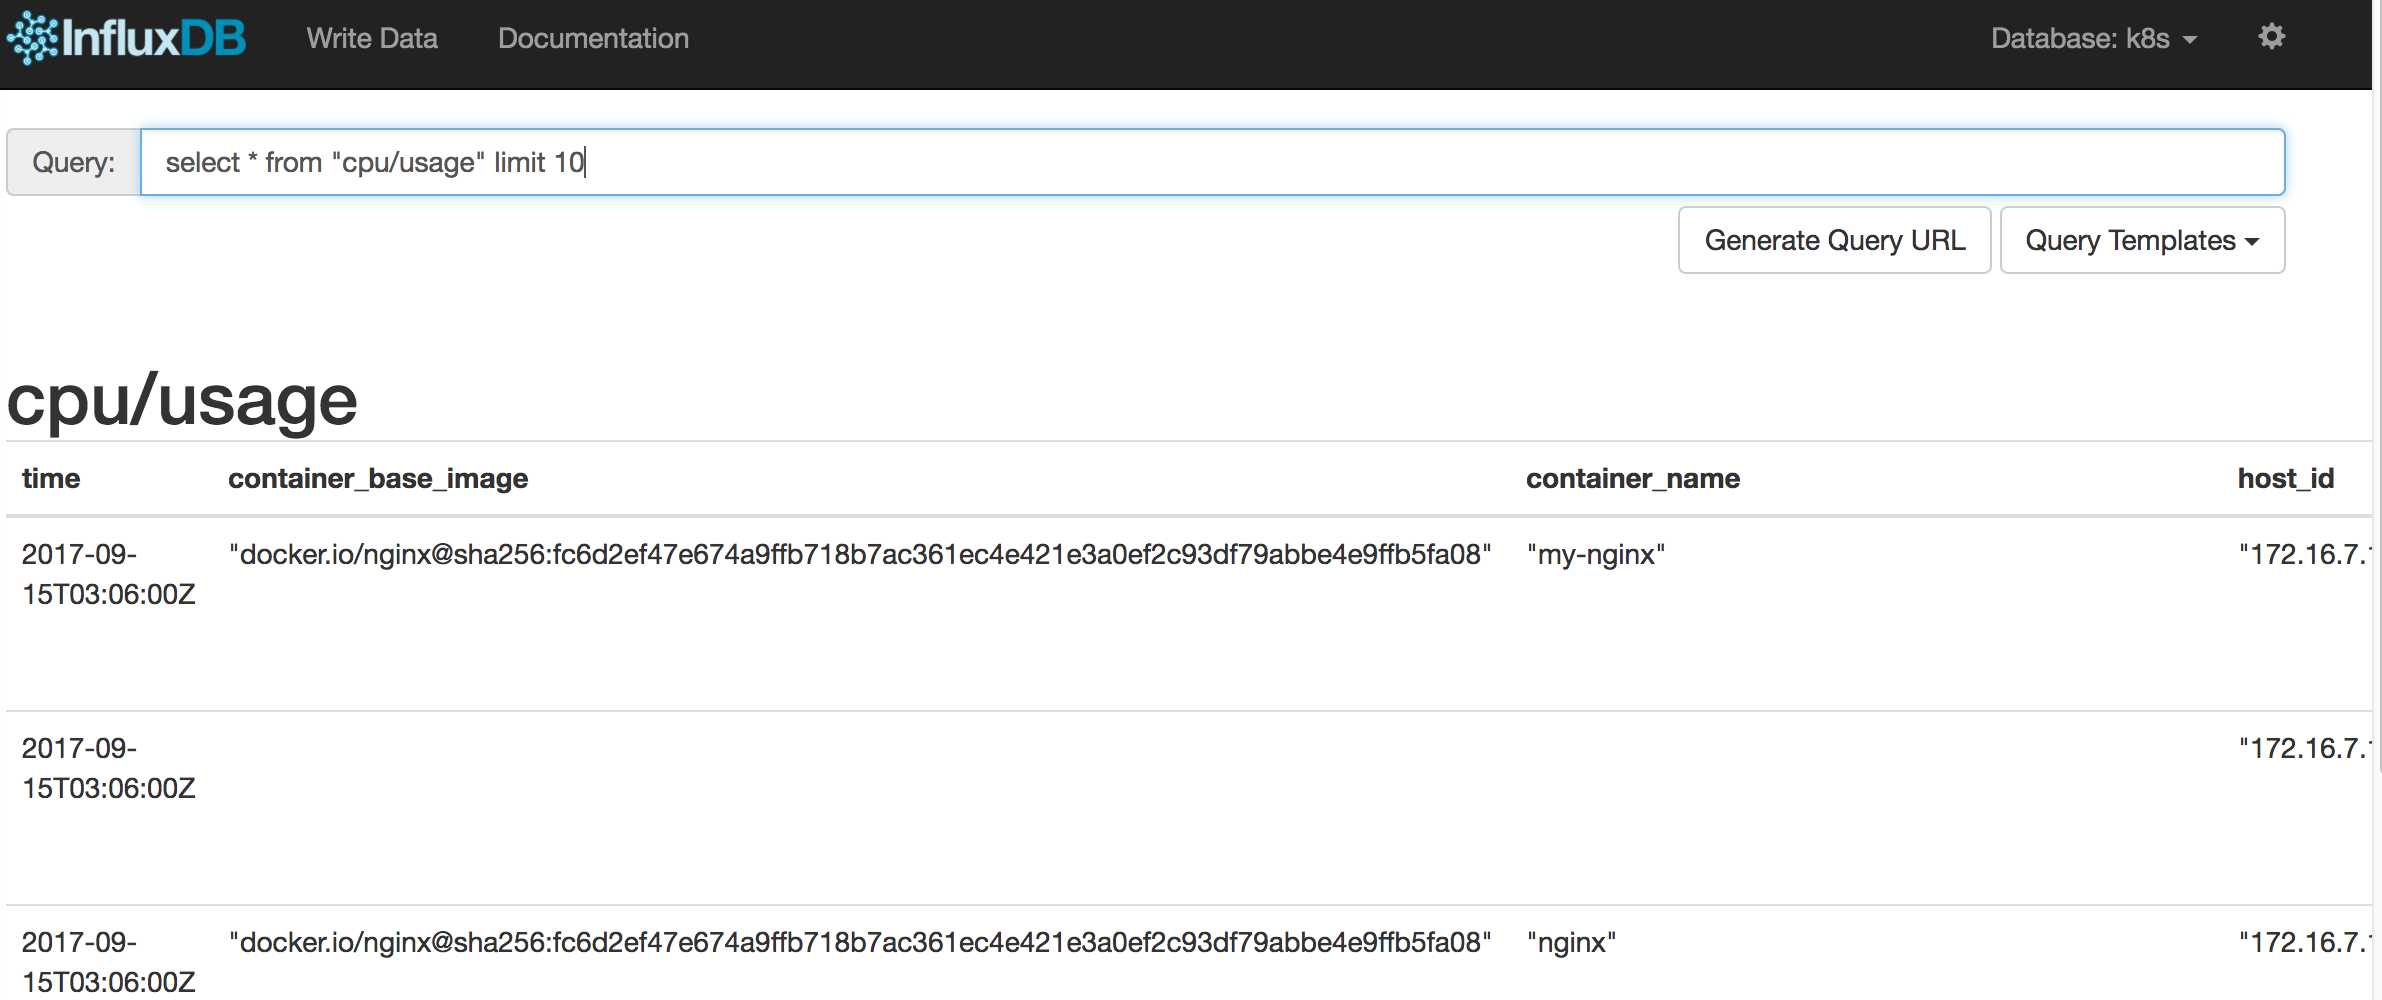Click the container_base_image column header

pyautogui.click(x=378, y=478)
